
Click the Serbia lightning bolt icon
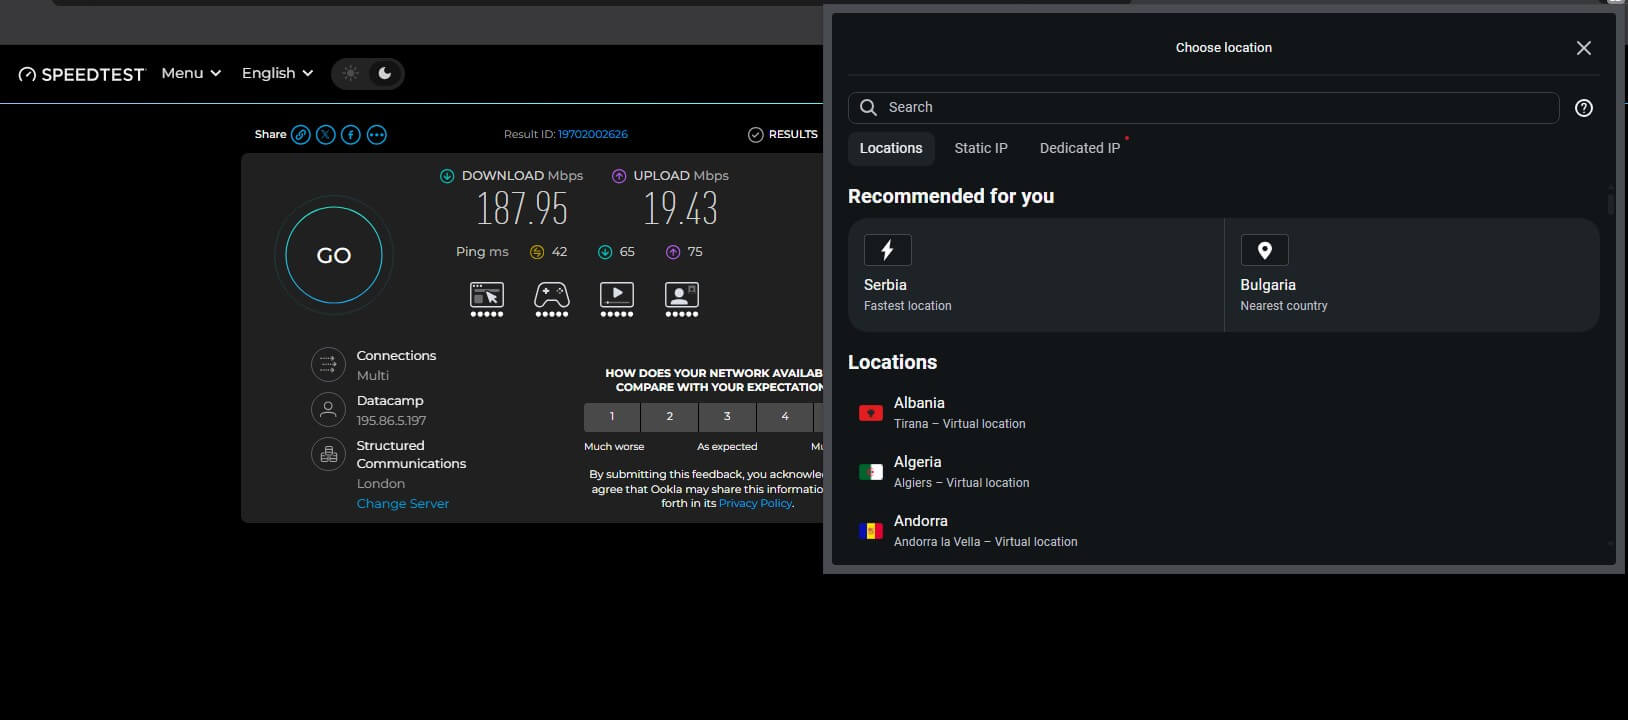click(x=888, y=250)
